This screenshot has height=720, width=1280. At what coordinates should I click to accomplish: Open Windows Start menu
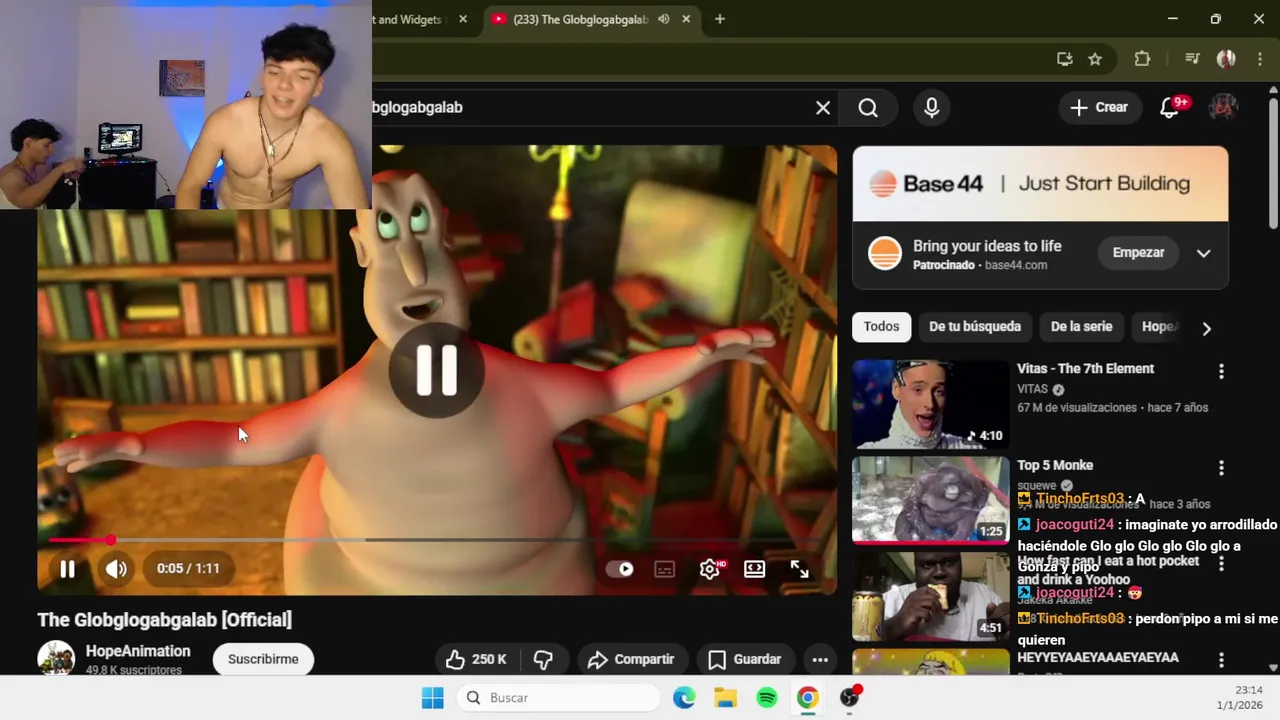[x=433, y=698]
